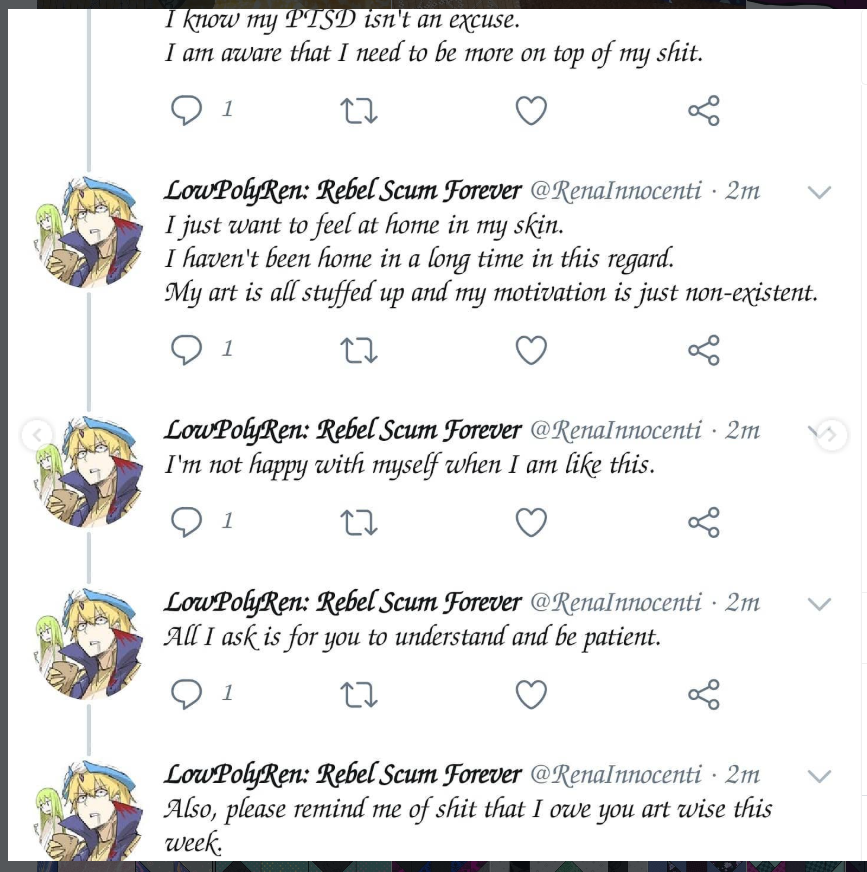Reply to 'I'm not happy with myself' tweet
The image size is (867, 872).
pyautogui.click(x=187, y=522)
